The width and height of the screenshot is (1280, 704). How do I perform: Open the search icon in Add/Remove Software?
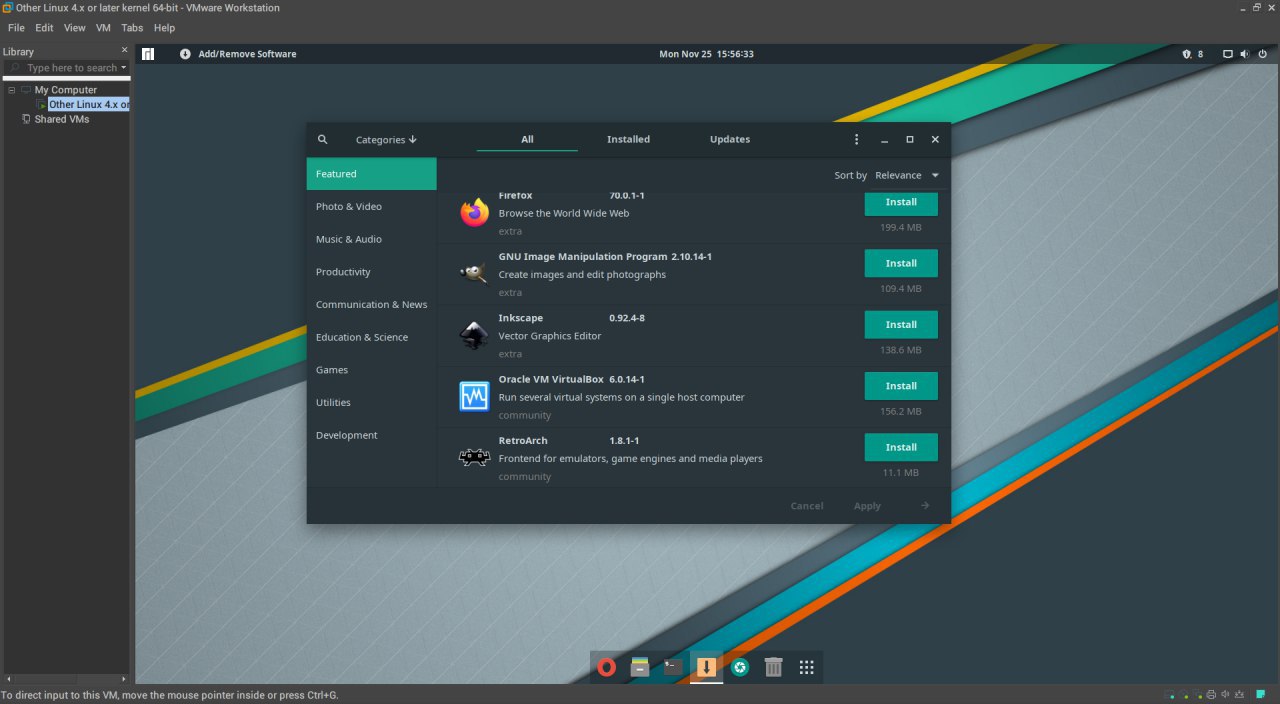coord(322,140)
